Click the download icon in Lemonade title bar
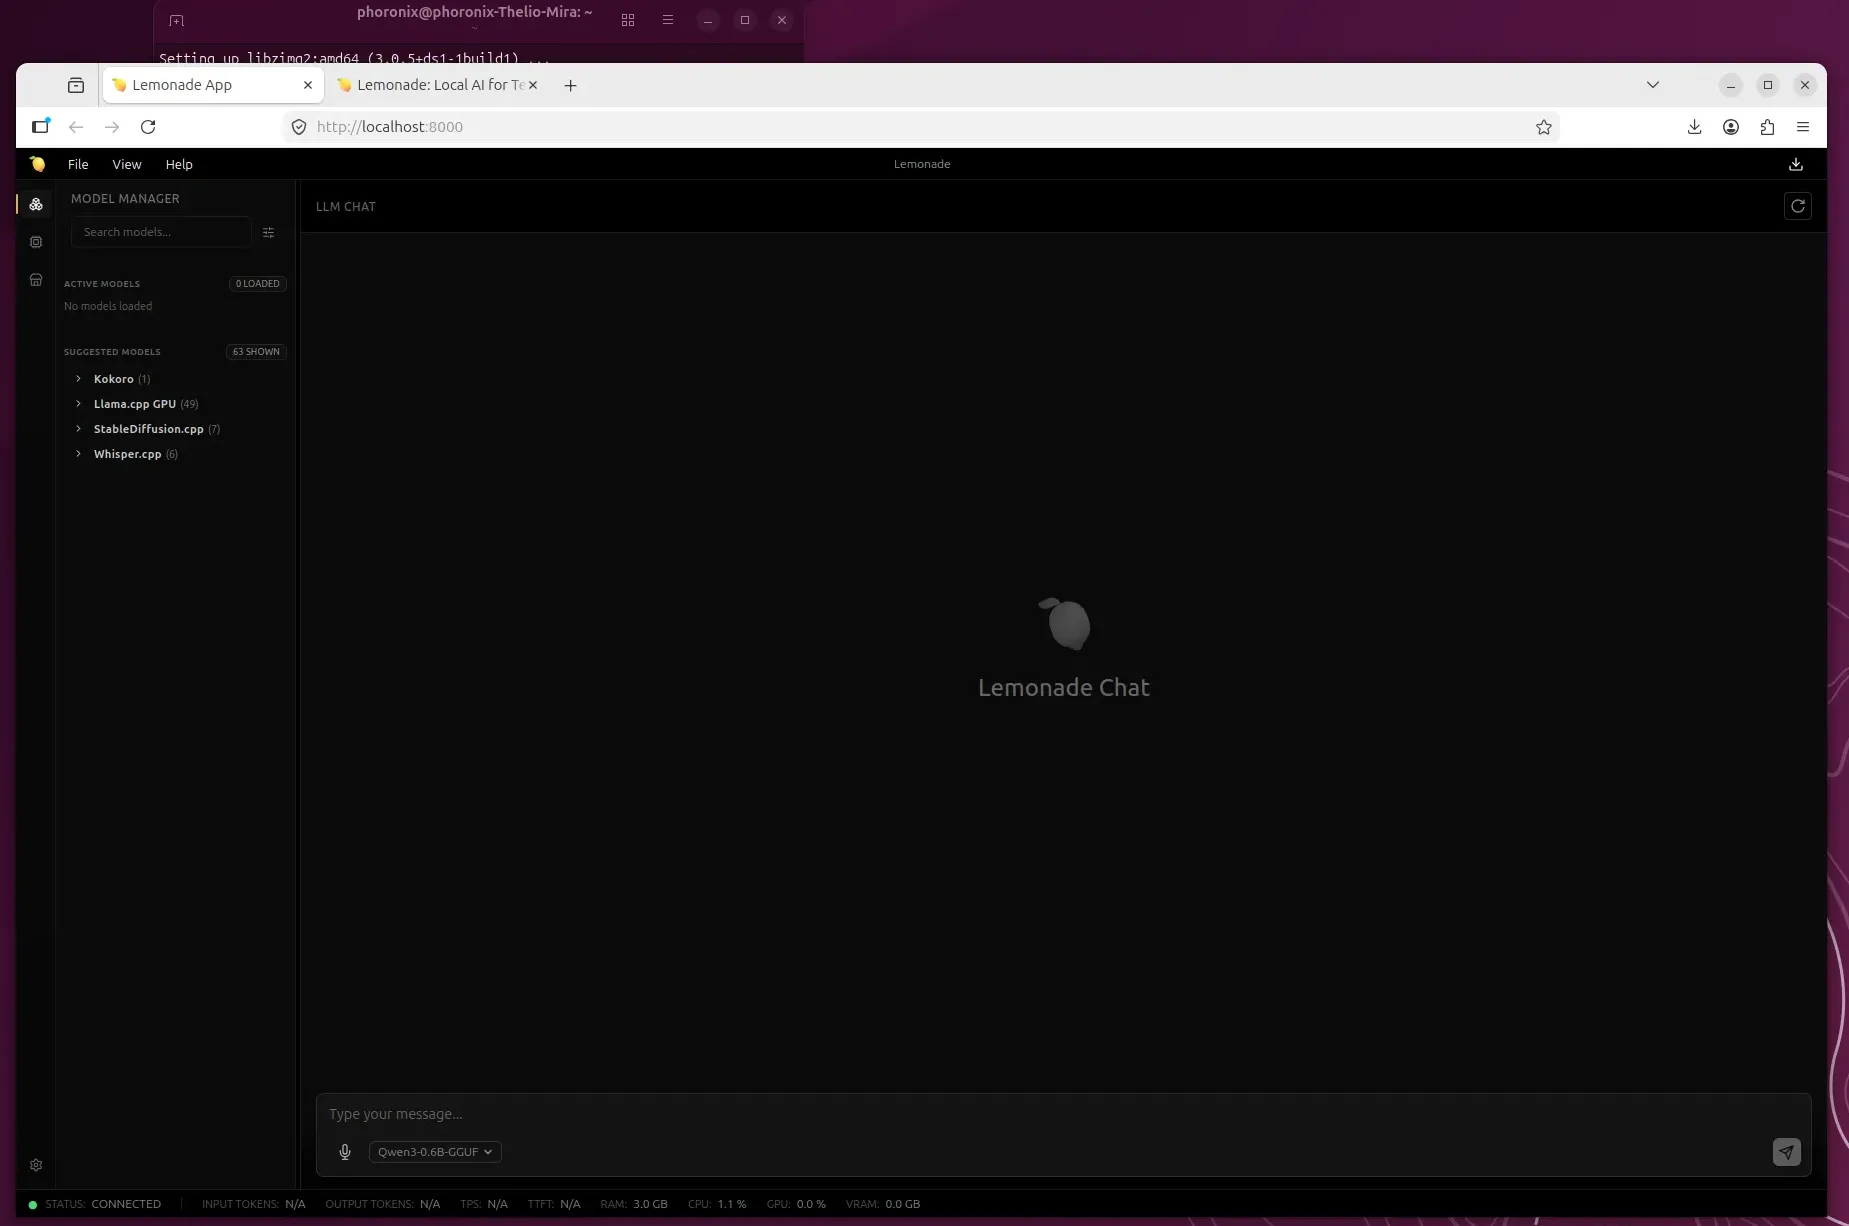This screenshot has width=1849, height=1226. [1795, 164]
